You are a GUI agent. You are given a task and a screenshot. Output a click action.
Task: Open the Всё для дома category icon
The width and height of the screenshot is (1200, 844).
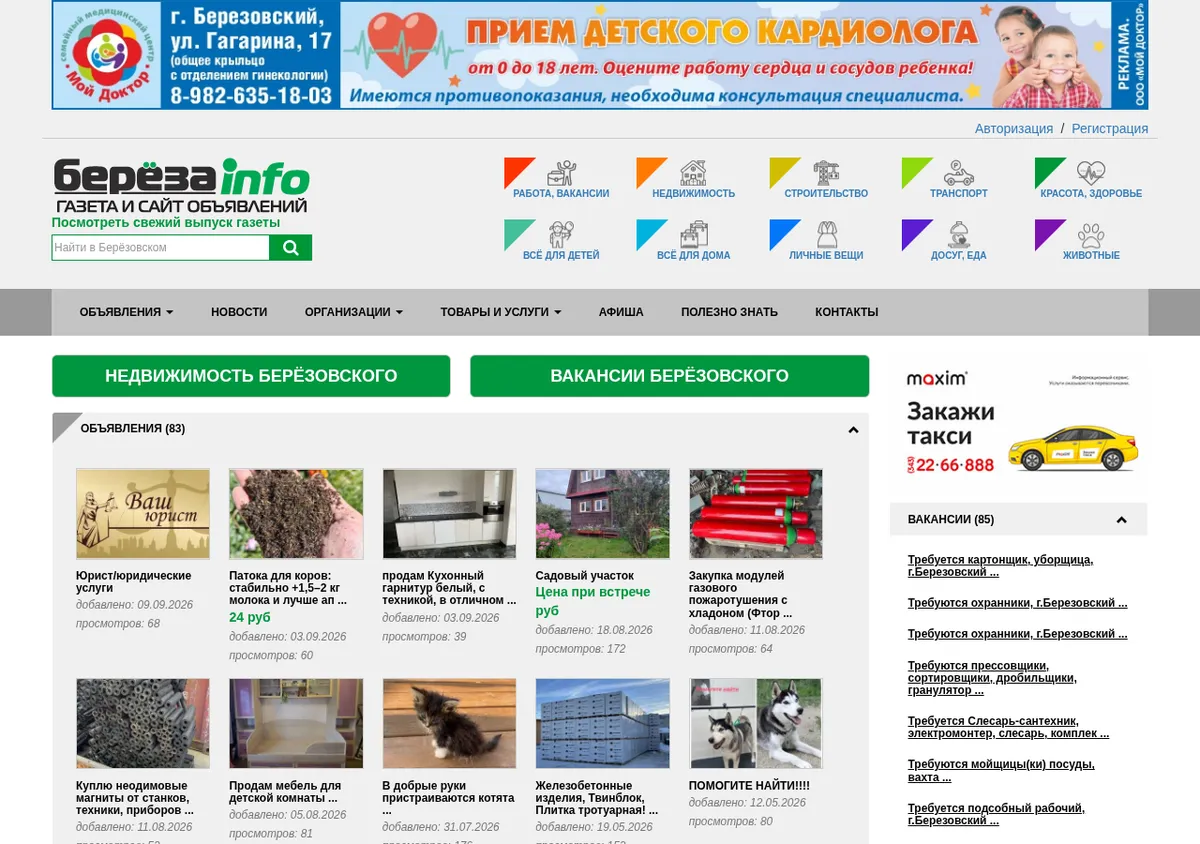click(693, 235)
